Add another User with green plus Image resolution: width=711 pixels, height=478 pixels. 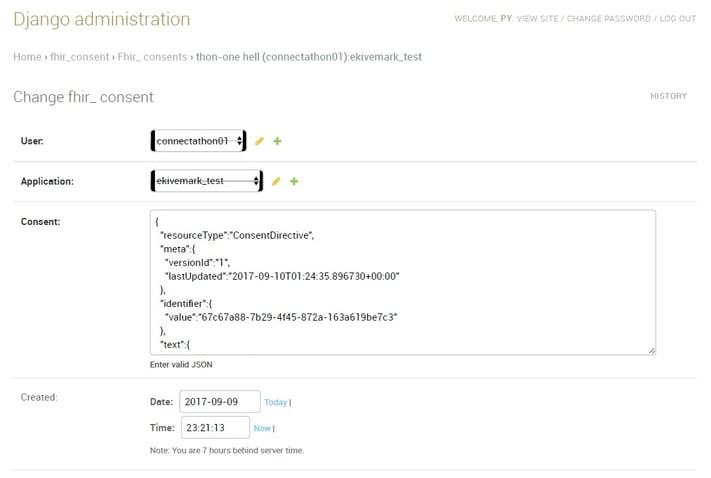(277, 141)
